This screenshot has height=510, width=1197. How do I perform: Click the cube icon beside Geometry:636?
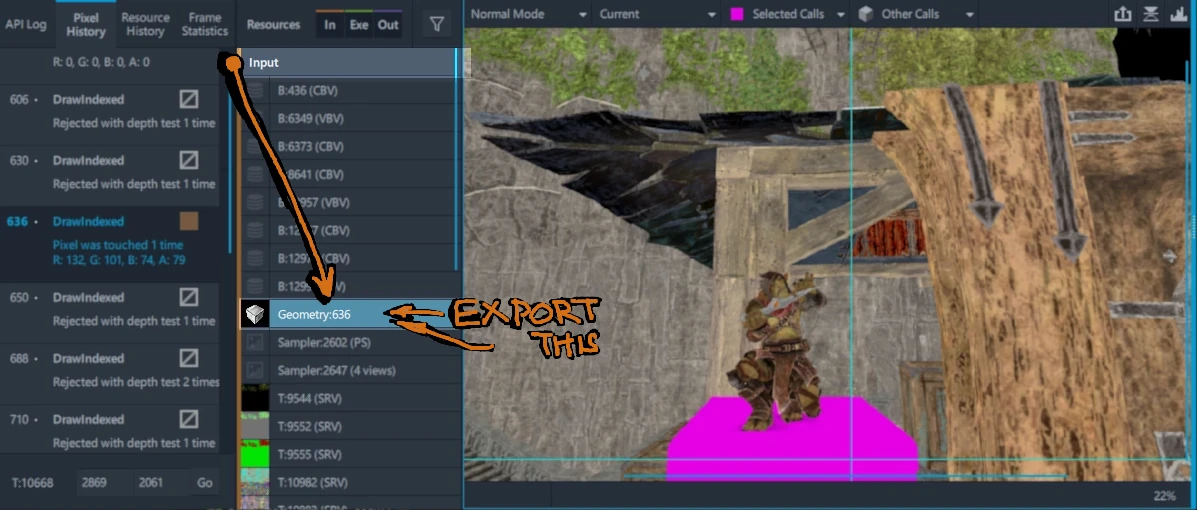[x=254, y=315]
